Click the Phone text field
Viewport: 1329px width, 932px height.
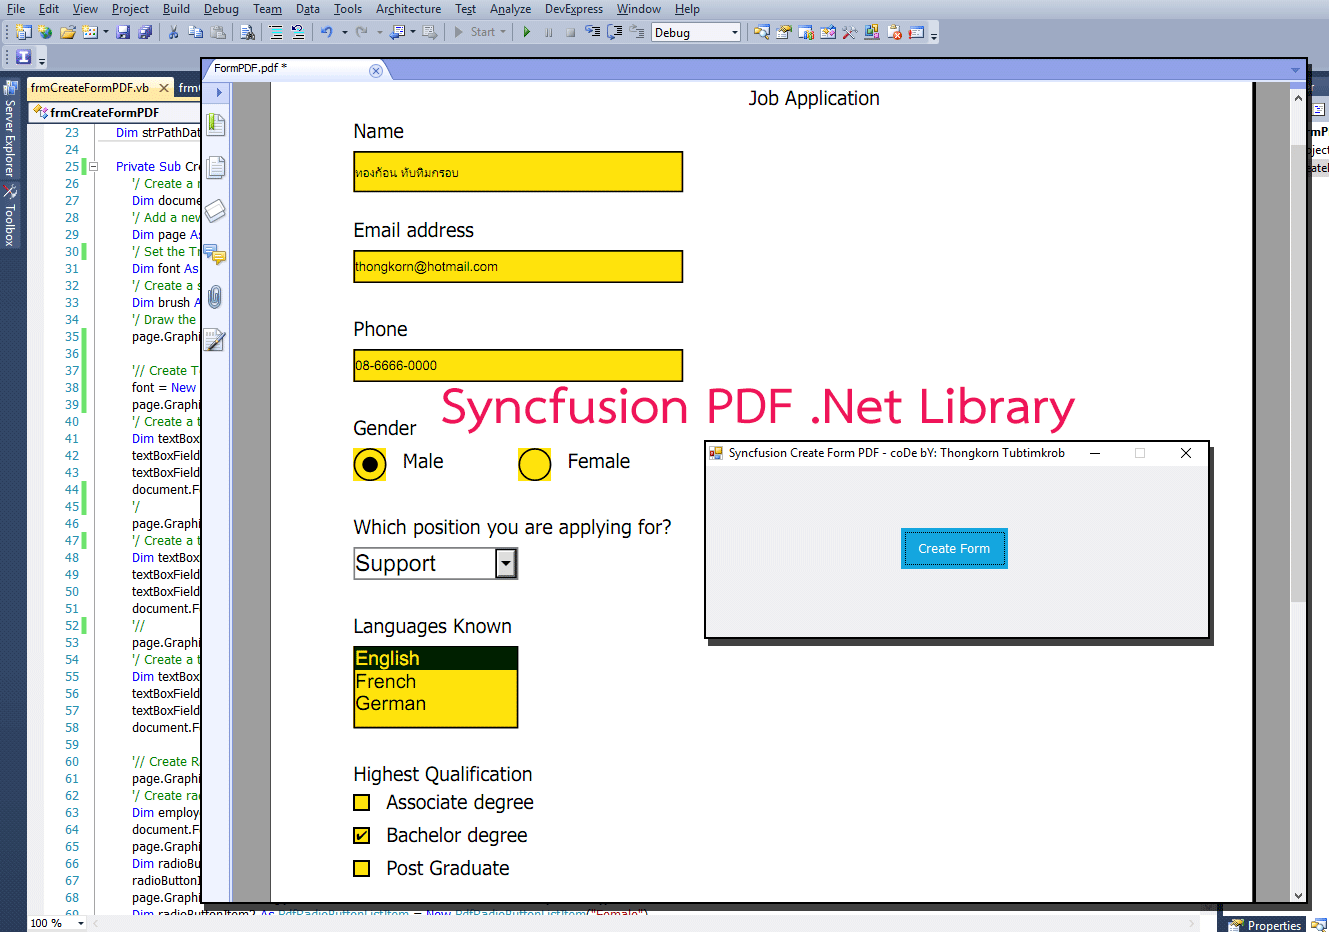click(518, 366)
